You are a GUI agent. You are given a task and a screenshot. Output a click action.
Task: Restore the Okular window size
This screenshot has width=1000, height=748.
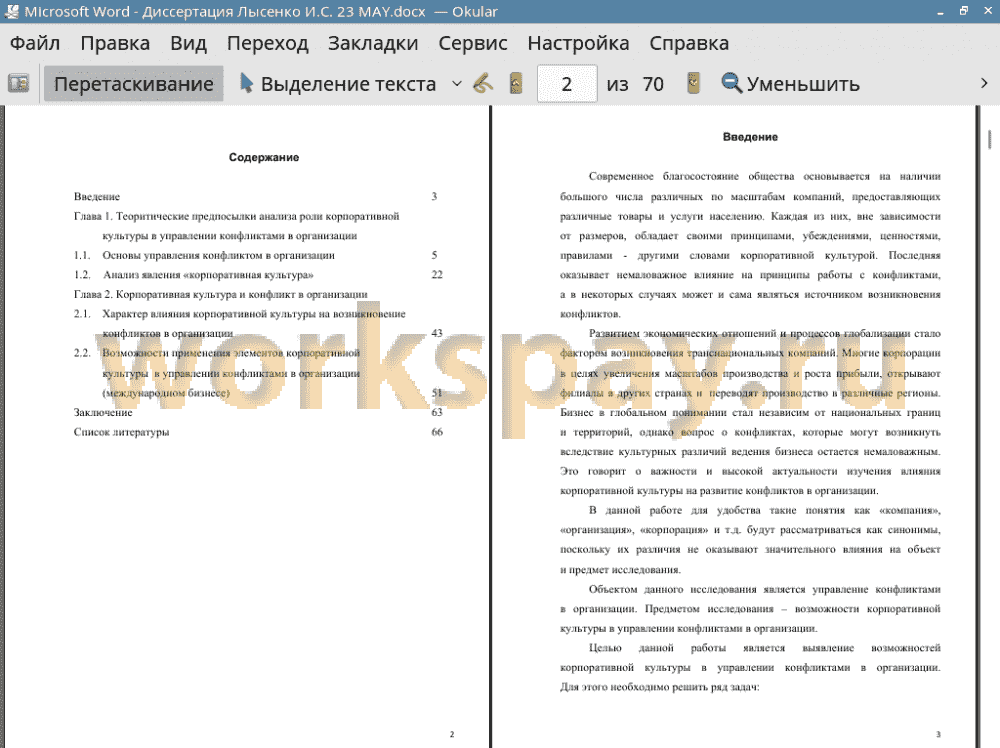(x=964, y=11)
